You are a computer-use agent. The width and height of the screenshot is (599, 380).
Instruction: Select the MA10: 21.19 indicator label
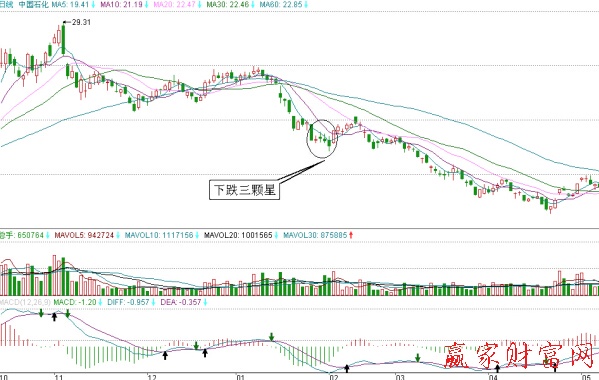pos(121,5)
